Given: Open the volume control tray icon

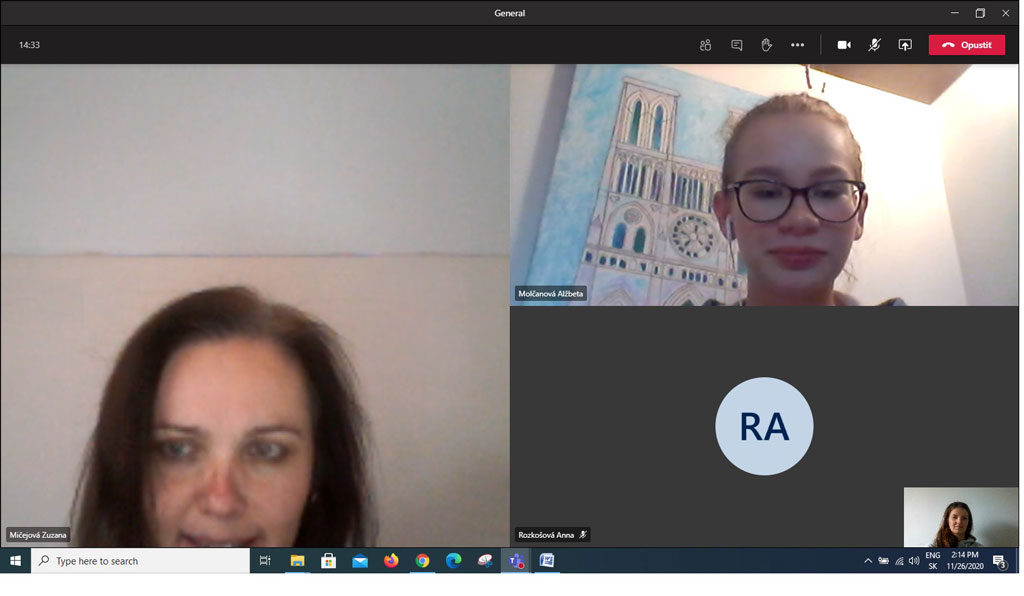Looking at the screenshot, I should 914,561.
